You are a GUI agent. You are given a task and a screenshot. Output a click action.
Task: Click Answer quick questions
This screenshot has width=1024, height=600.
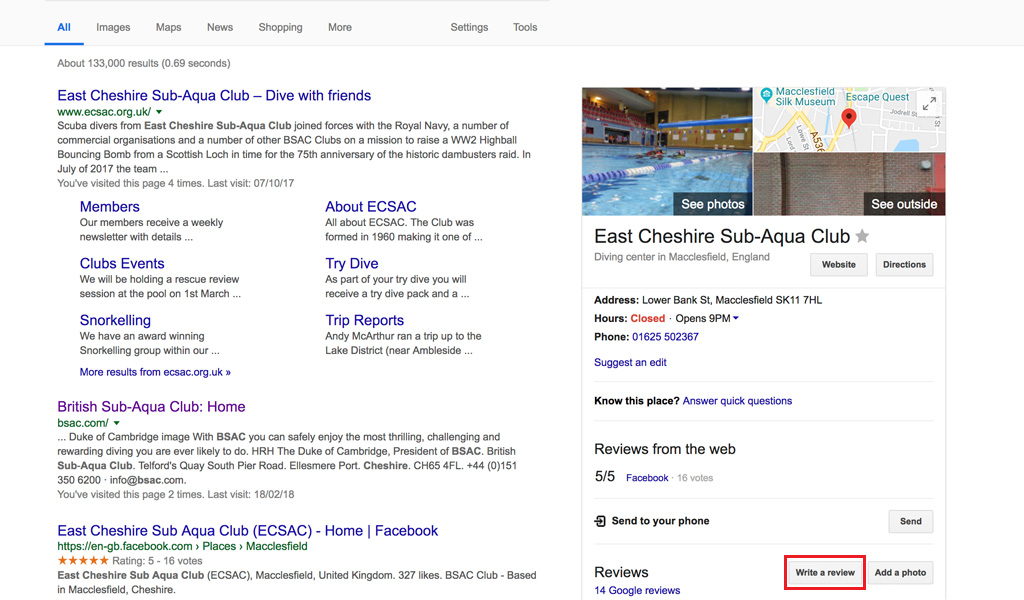[737, 401]
